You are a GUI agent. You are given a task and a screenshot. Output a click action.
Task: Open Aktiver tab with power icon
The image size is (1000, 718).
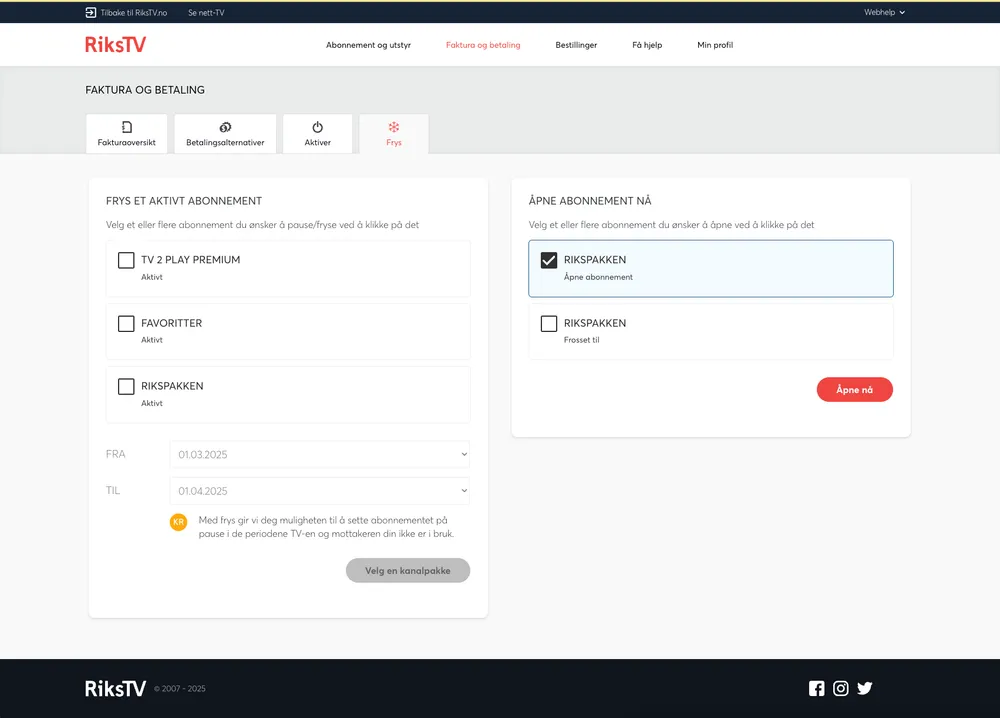317,134
